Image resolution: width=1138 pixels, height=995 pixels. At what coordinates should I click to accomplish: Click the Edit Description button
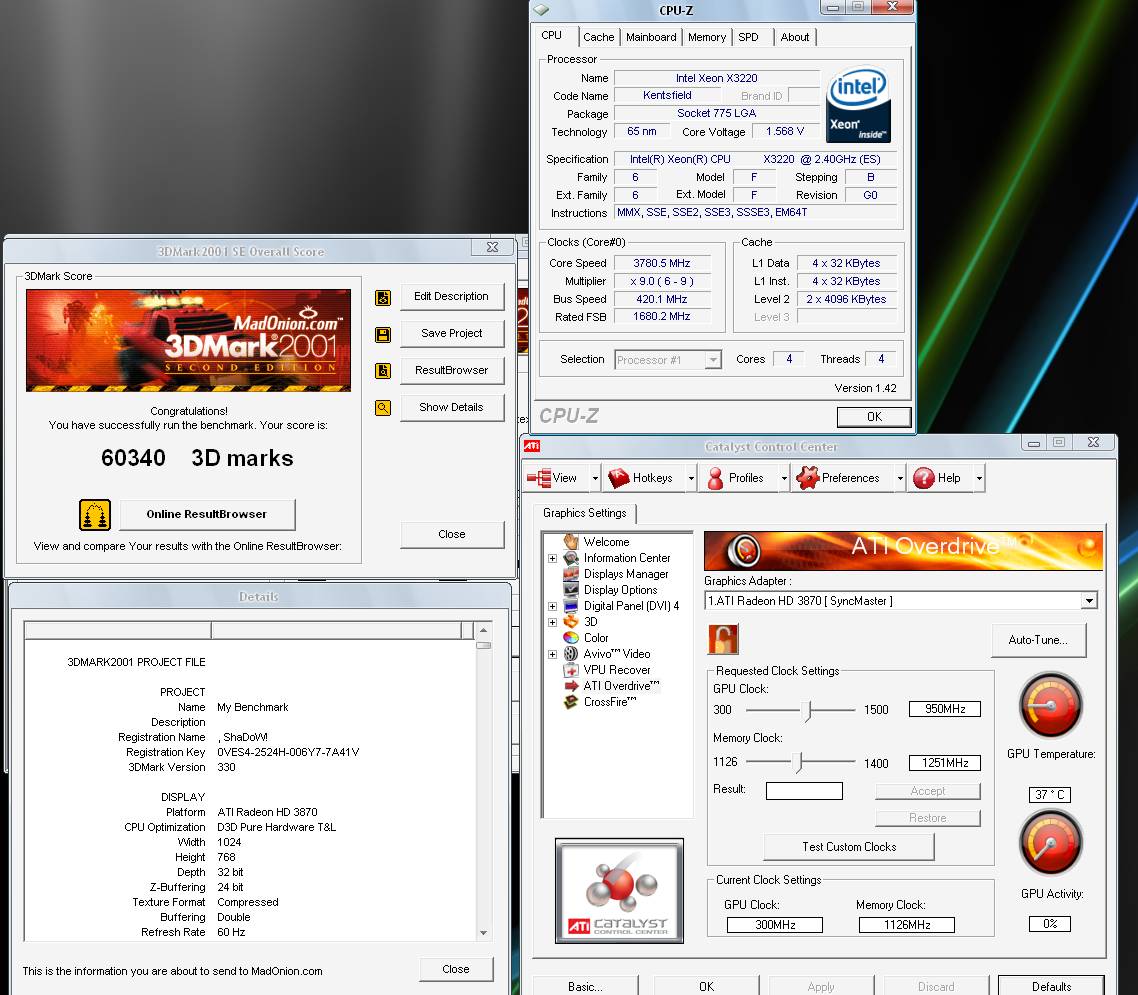click(451, 296)
